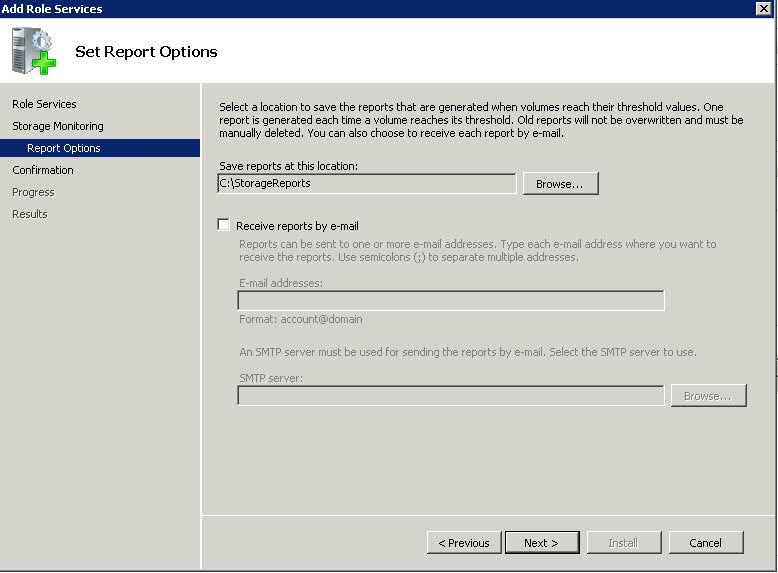The image size is (778, 573).
Task: Open the Confirmation step
Action: [x=43, y=170]
